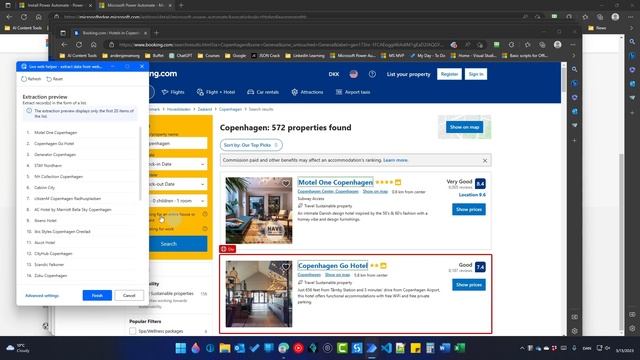This screenshot has height=360, width=640.
Task: Open the Flight + Hotel section
Action: point(216,92)
